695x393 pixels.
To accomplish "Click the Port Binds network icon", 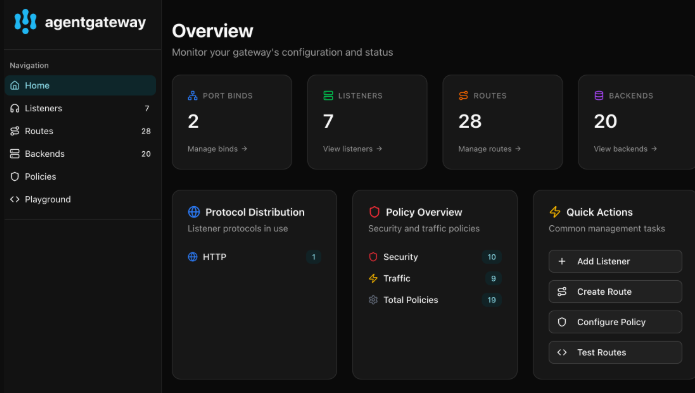I will click(x=192, y=96).
